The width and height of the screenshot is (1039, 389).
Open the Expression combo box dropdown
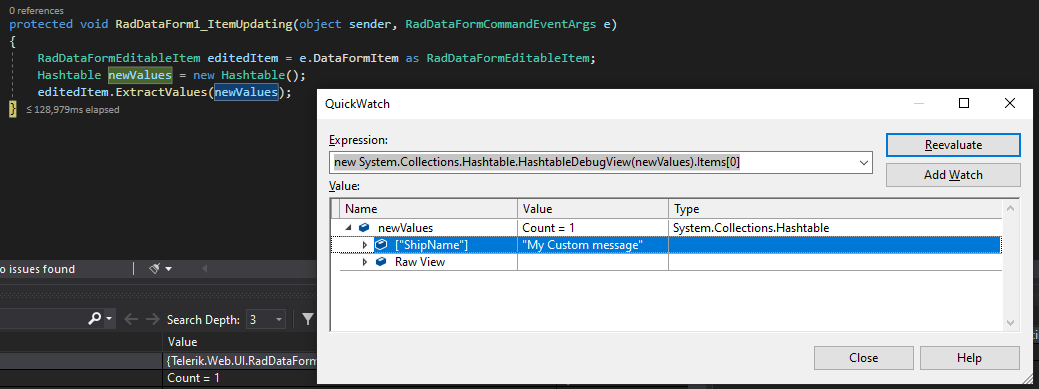tap(863, 162)
